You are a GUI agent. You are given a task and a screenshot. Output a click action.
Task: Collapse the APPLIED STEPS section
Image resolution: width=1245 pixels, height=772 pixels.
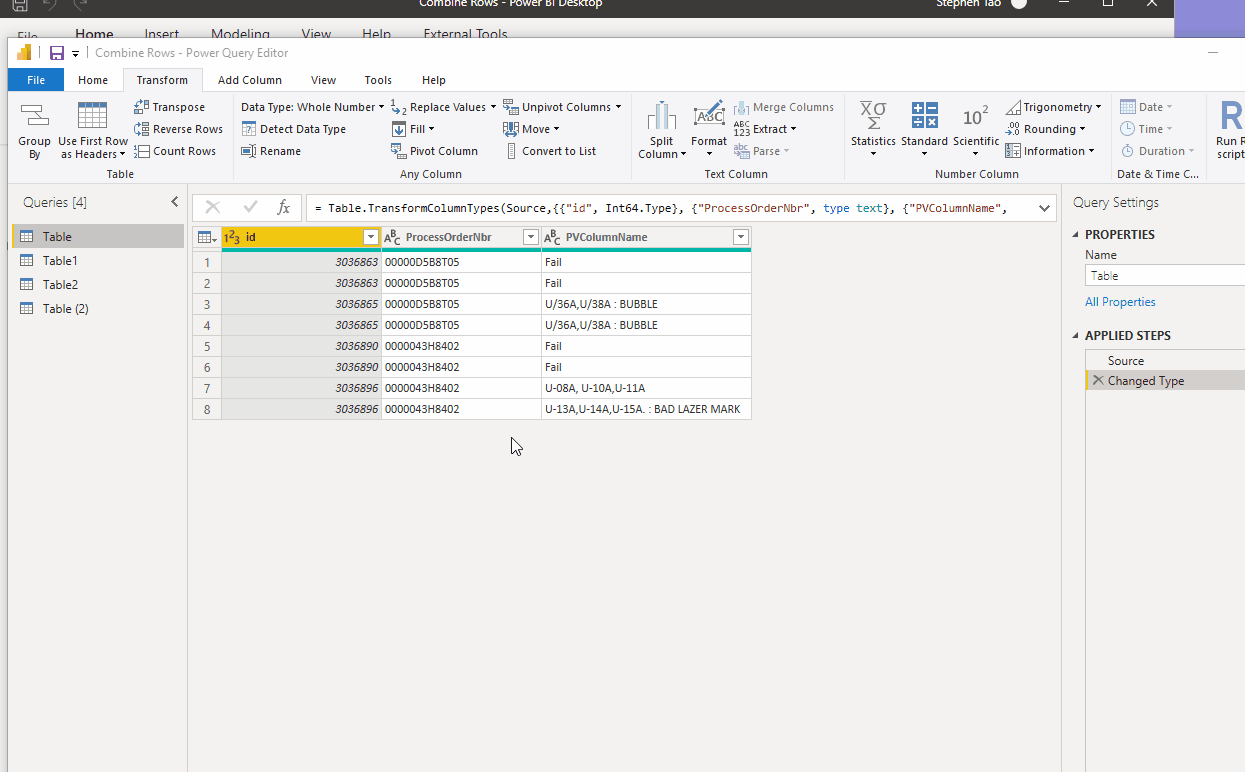(x=1077, y=336)
